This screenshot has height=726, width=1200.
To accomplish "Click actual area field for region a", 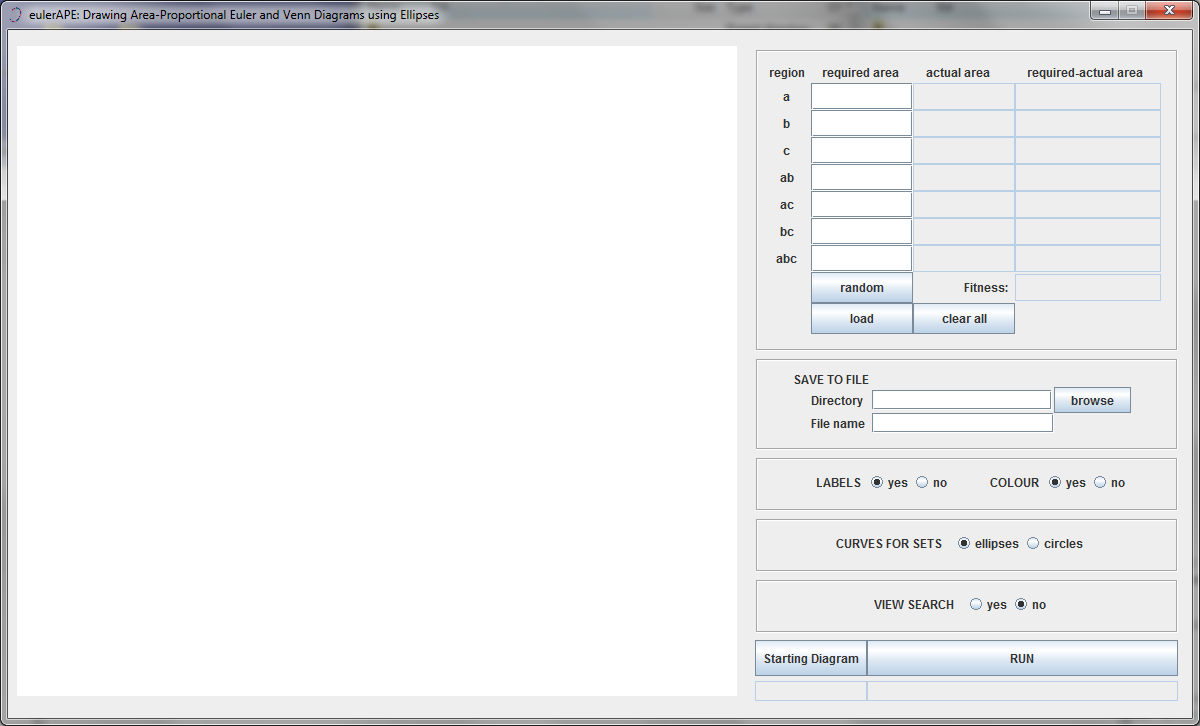I will pos(964,97).
